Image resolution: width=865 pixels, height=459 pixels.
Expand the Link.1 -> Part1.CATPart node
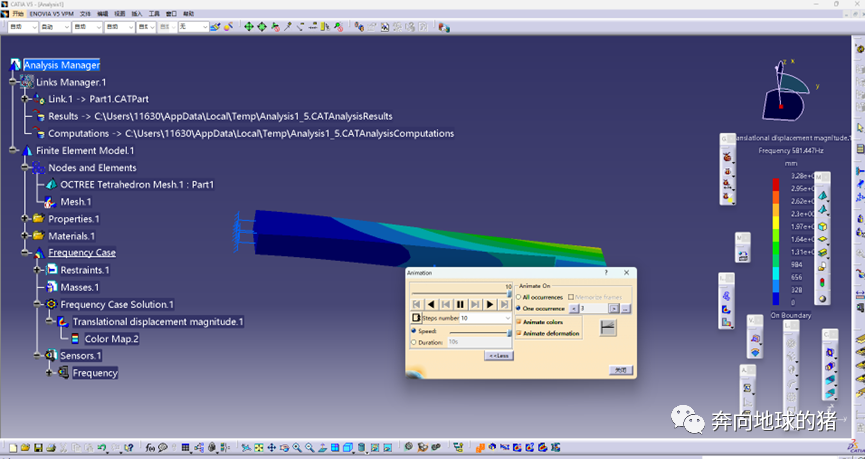25,99
